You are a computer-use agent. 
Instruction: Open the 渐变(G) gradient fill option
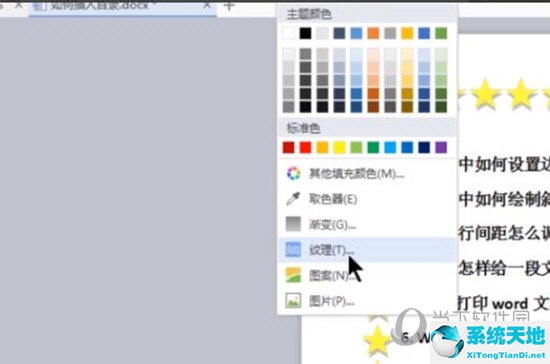coord(367,224)
